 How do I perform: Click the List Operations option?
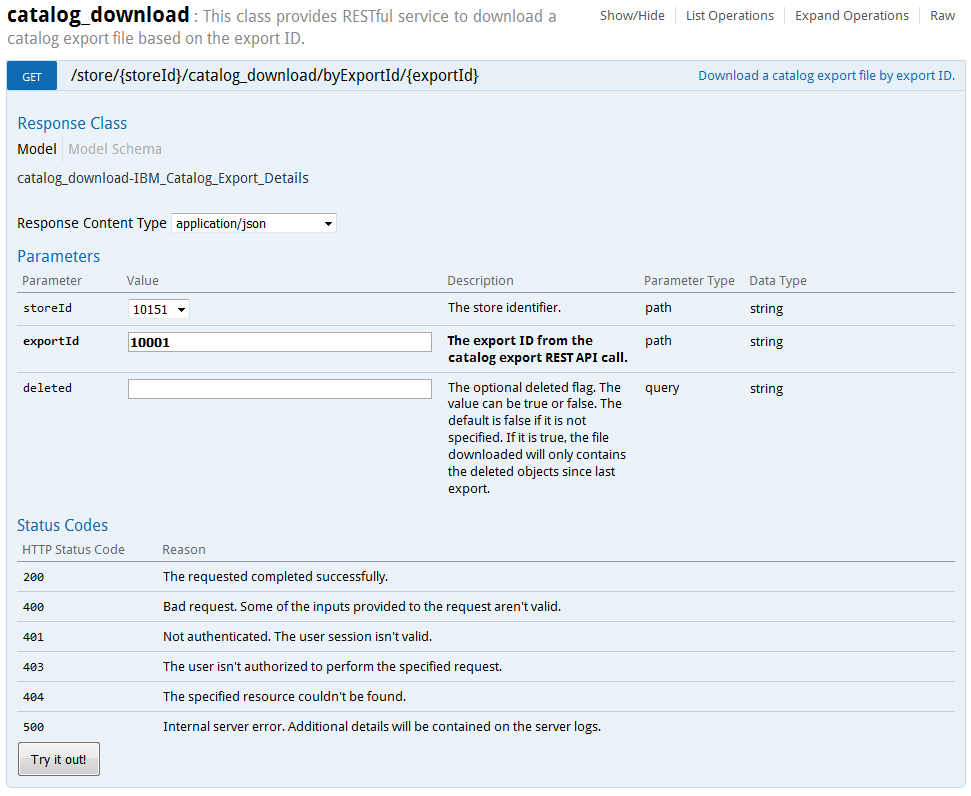730,15
